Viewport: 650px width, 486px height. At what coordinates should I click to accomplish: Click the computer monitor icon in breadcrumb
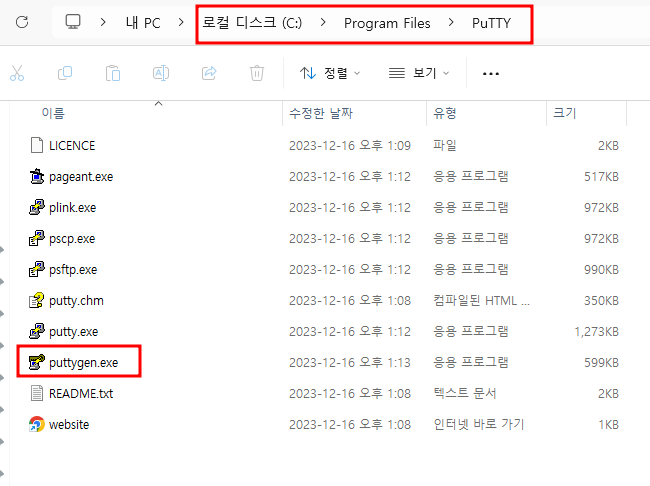73,22
